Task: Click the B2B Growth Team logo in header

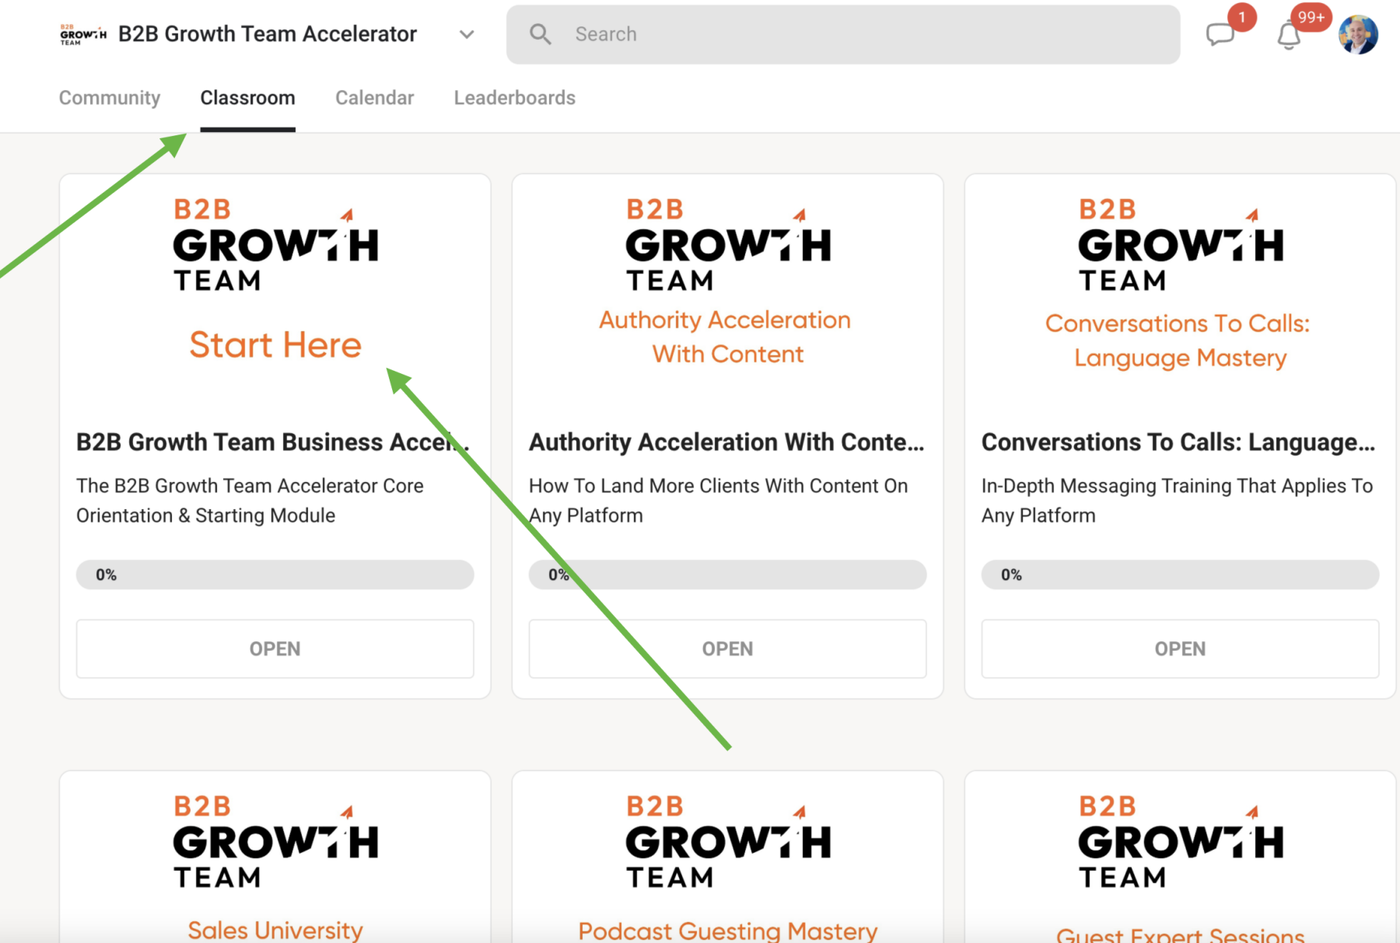Action: [83, 35]
